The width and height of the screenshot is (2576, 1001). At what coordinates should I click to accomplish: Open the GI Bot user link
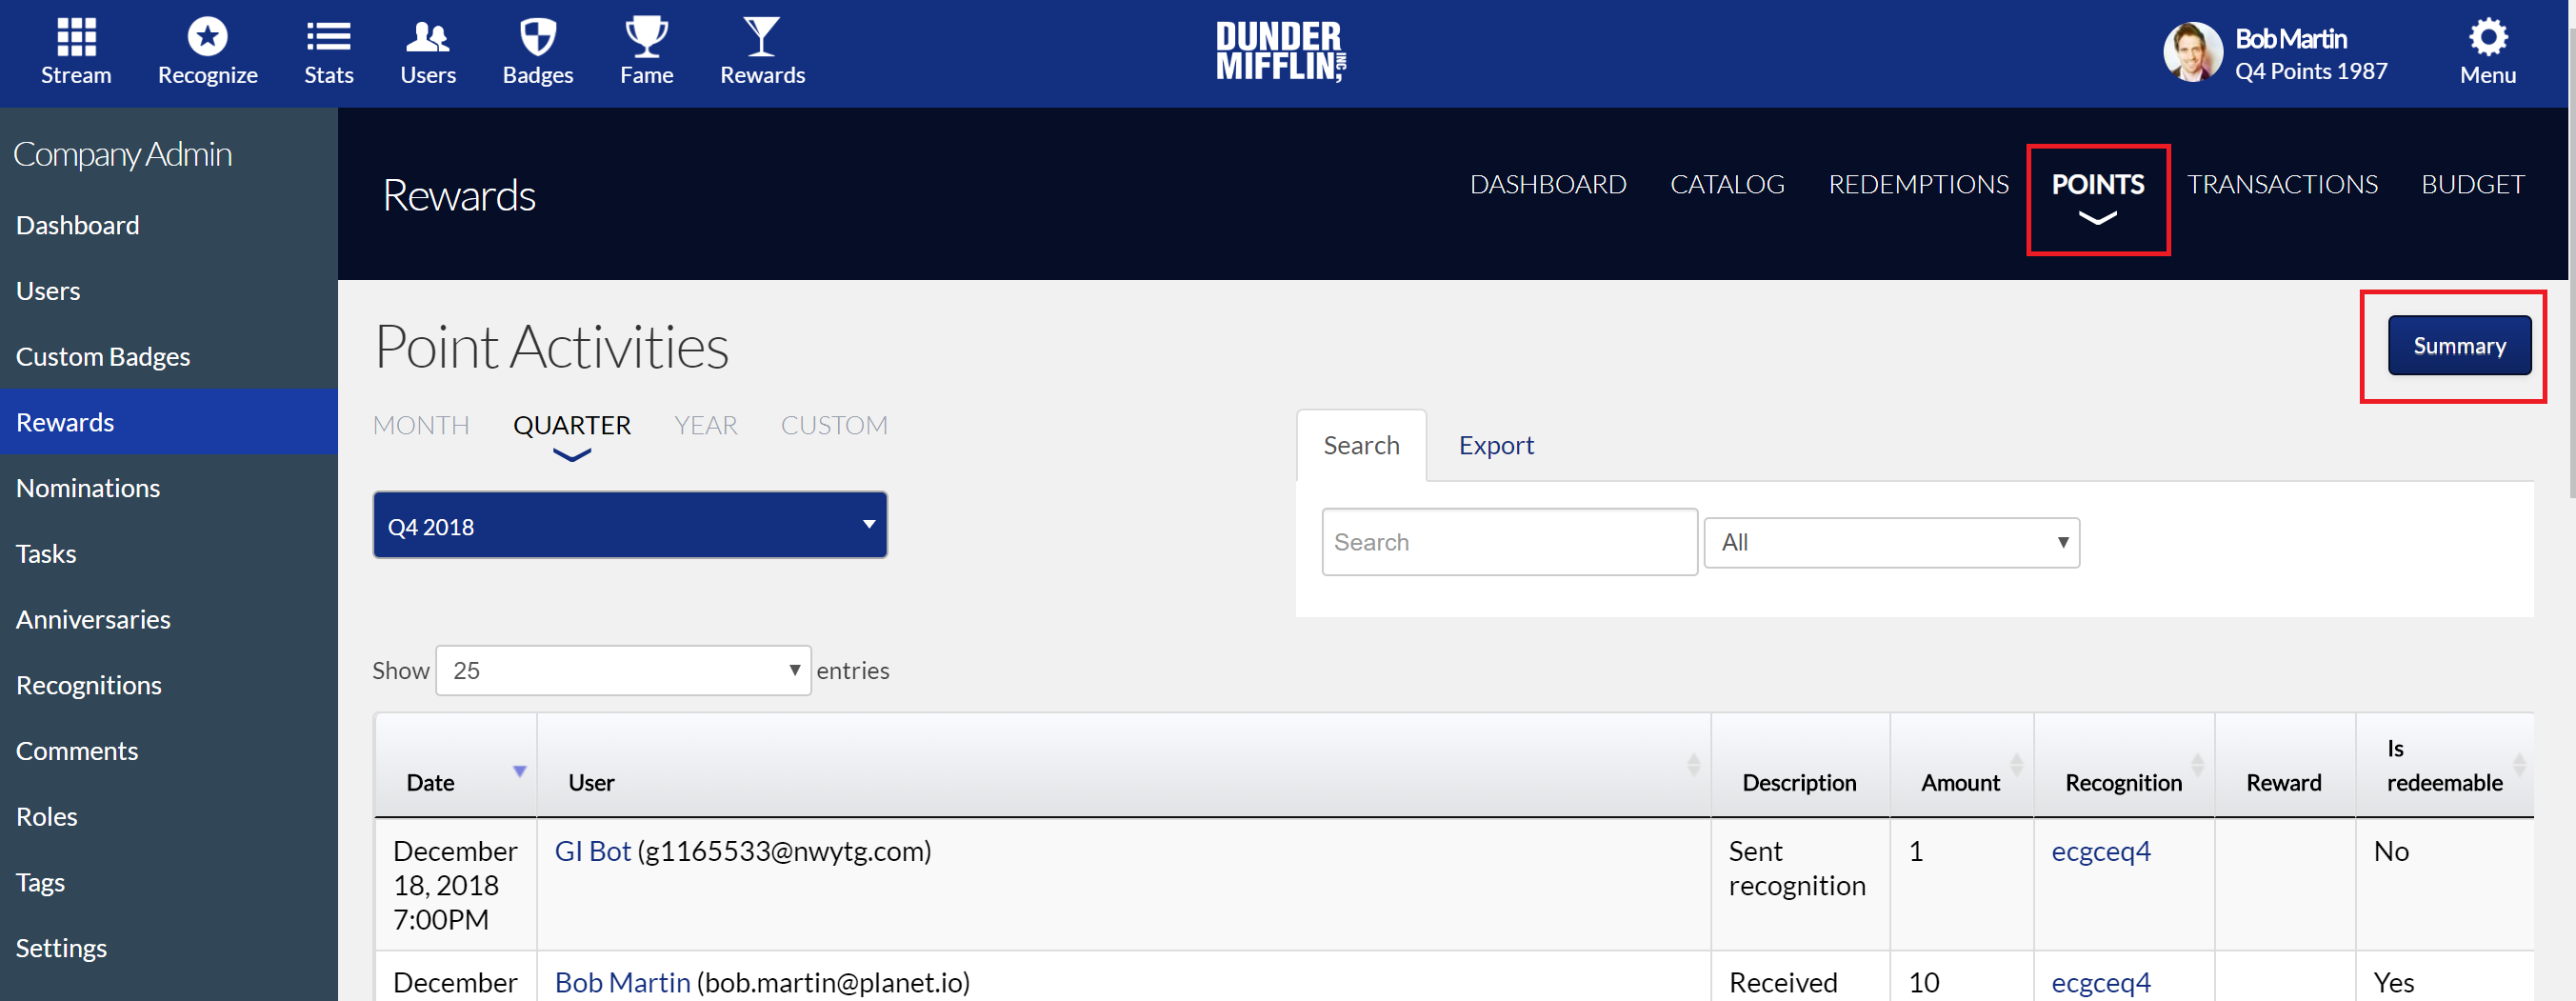(592, 851)
